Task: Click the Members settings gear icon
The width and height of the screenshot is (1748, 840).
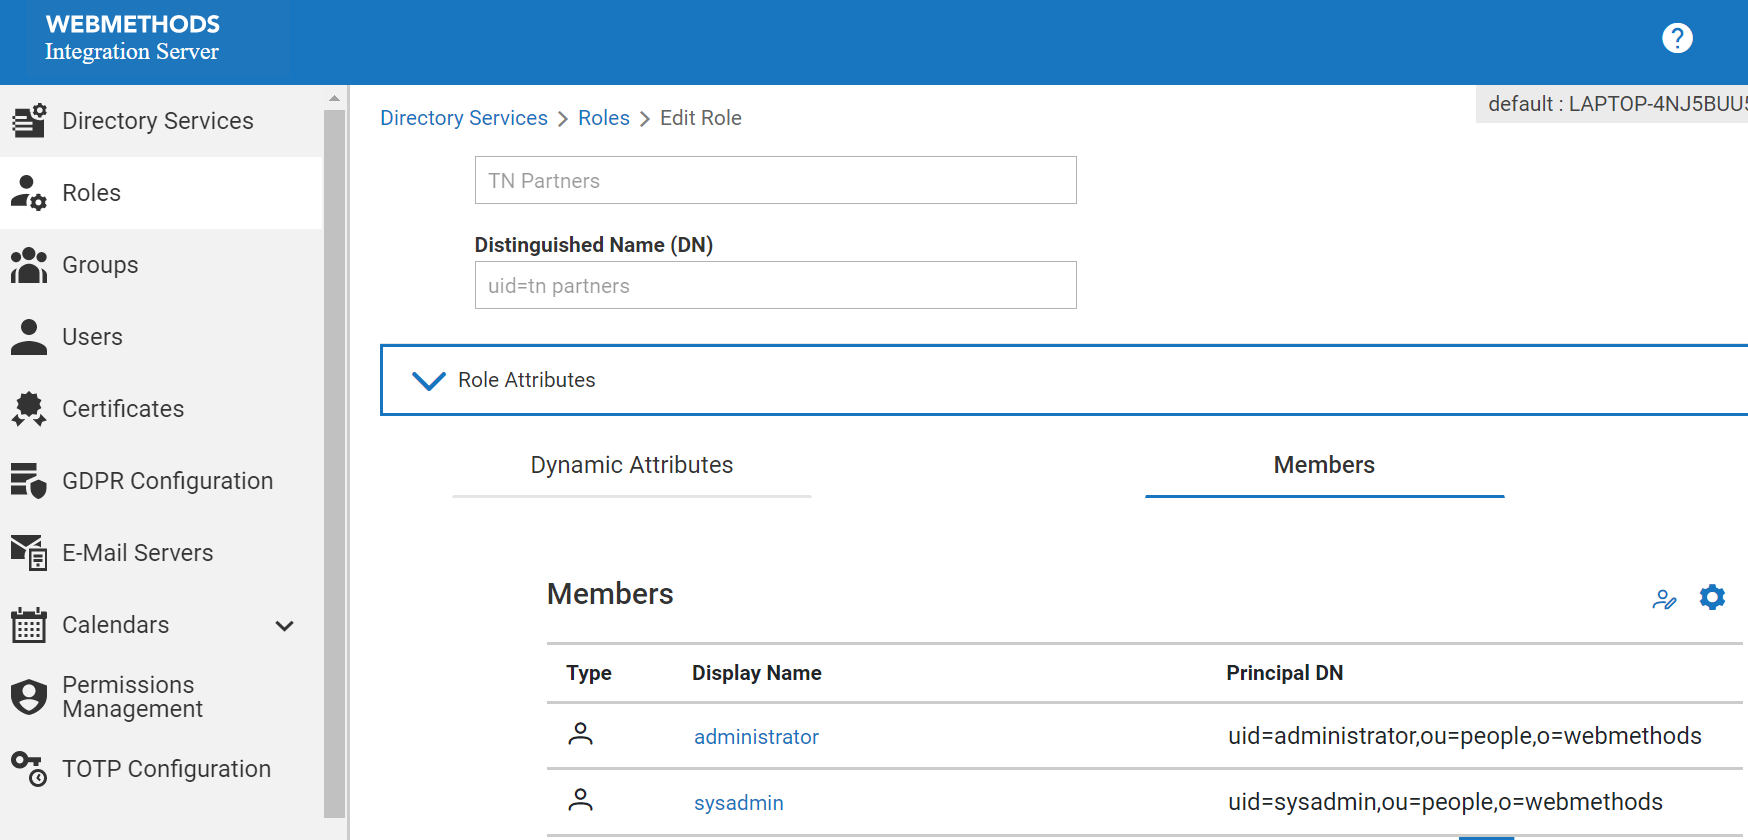Action: [1712, 597]
